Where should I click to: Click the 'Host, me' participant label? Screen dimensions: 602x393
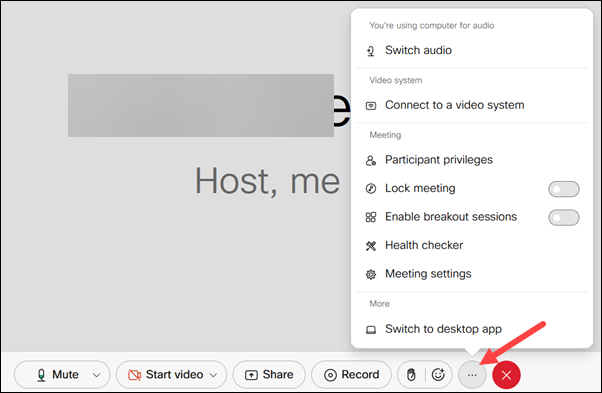click(x=268, y=181)
